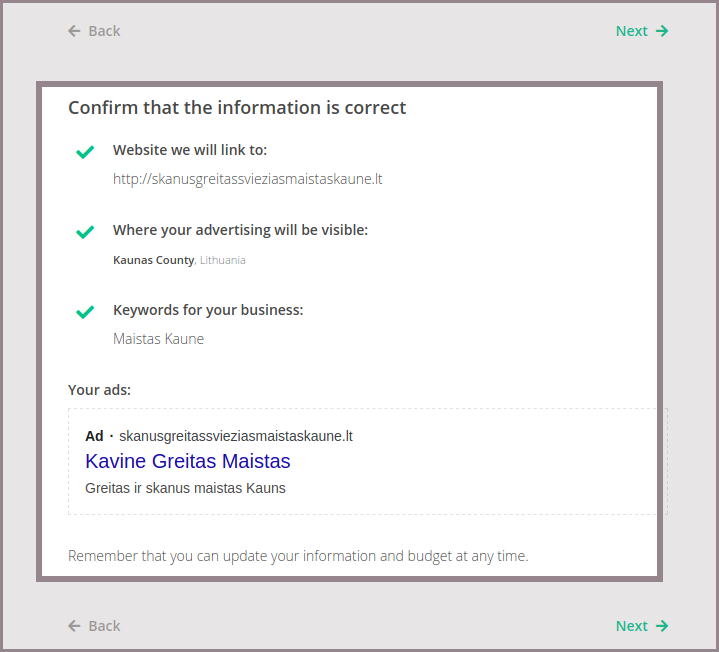Click the left arrow icon beside bottom Back

point(74,626)
